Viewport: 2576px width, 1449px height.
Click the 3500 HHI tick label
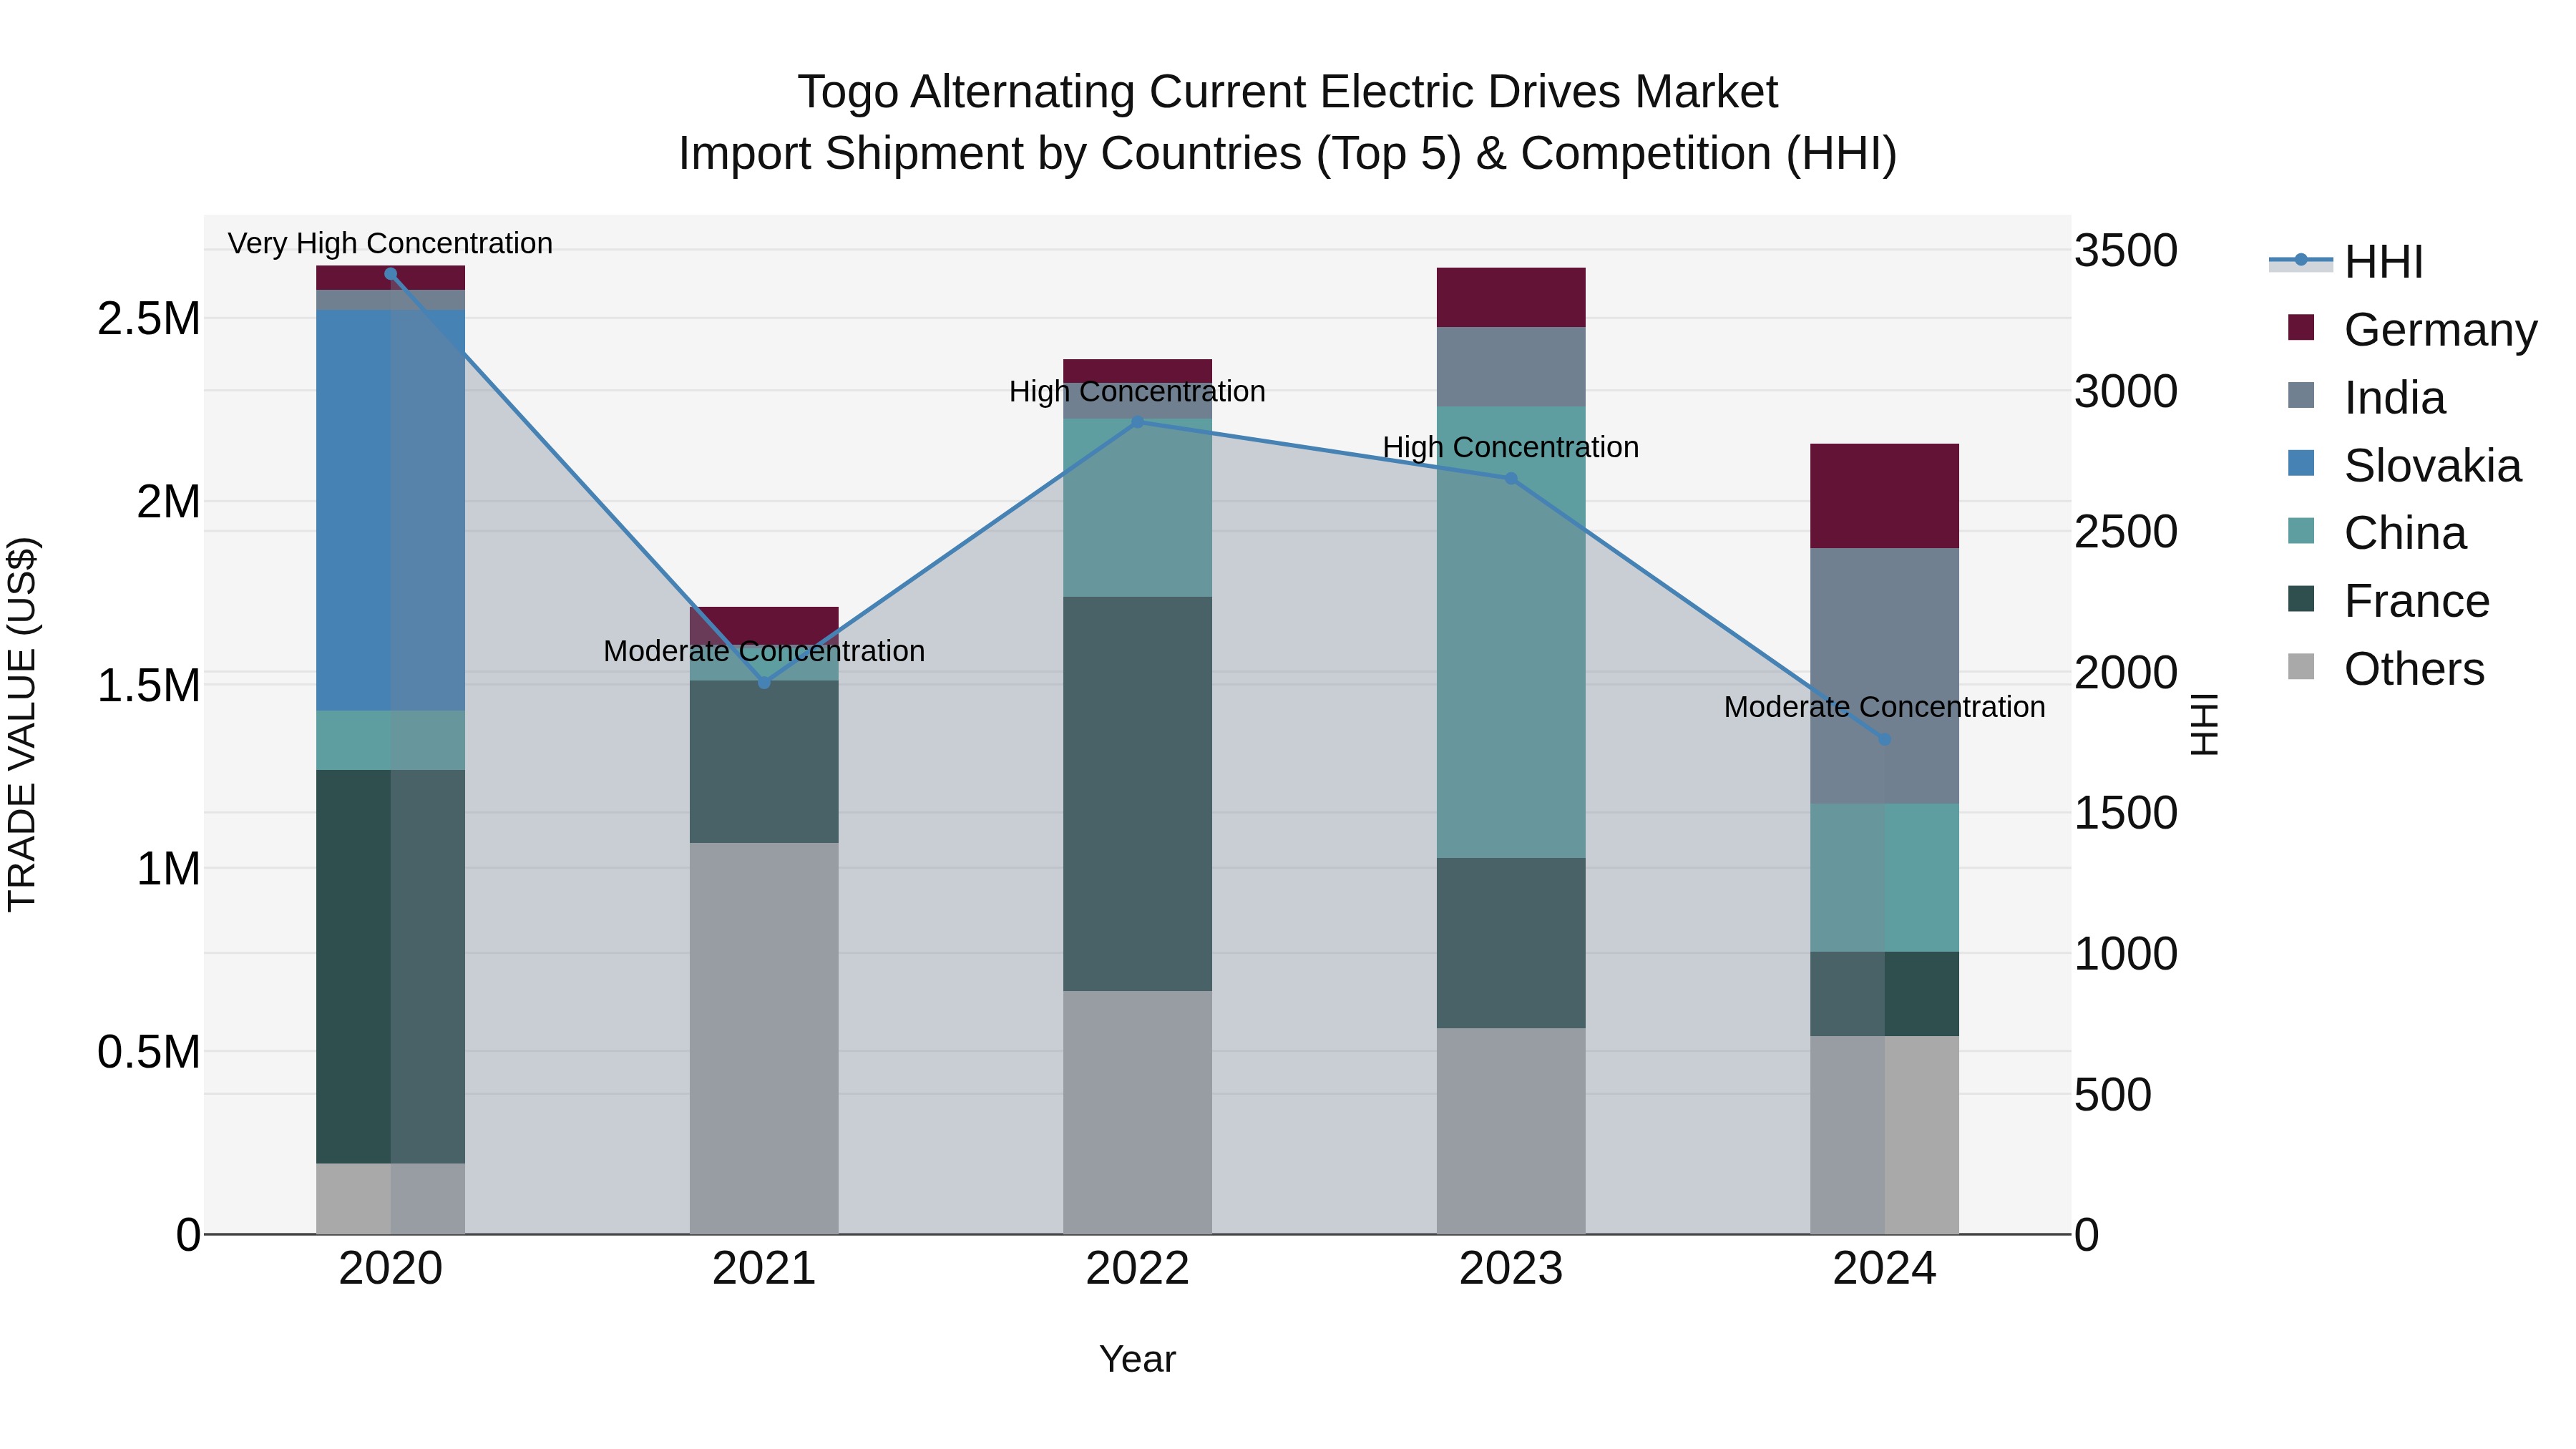point(2126,250)
